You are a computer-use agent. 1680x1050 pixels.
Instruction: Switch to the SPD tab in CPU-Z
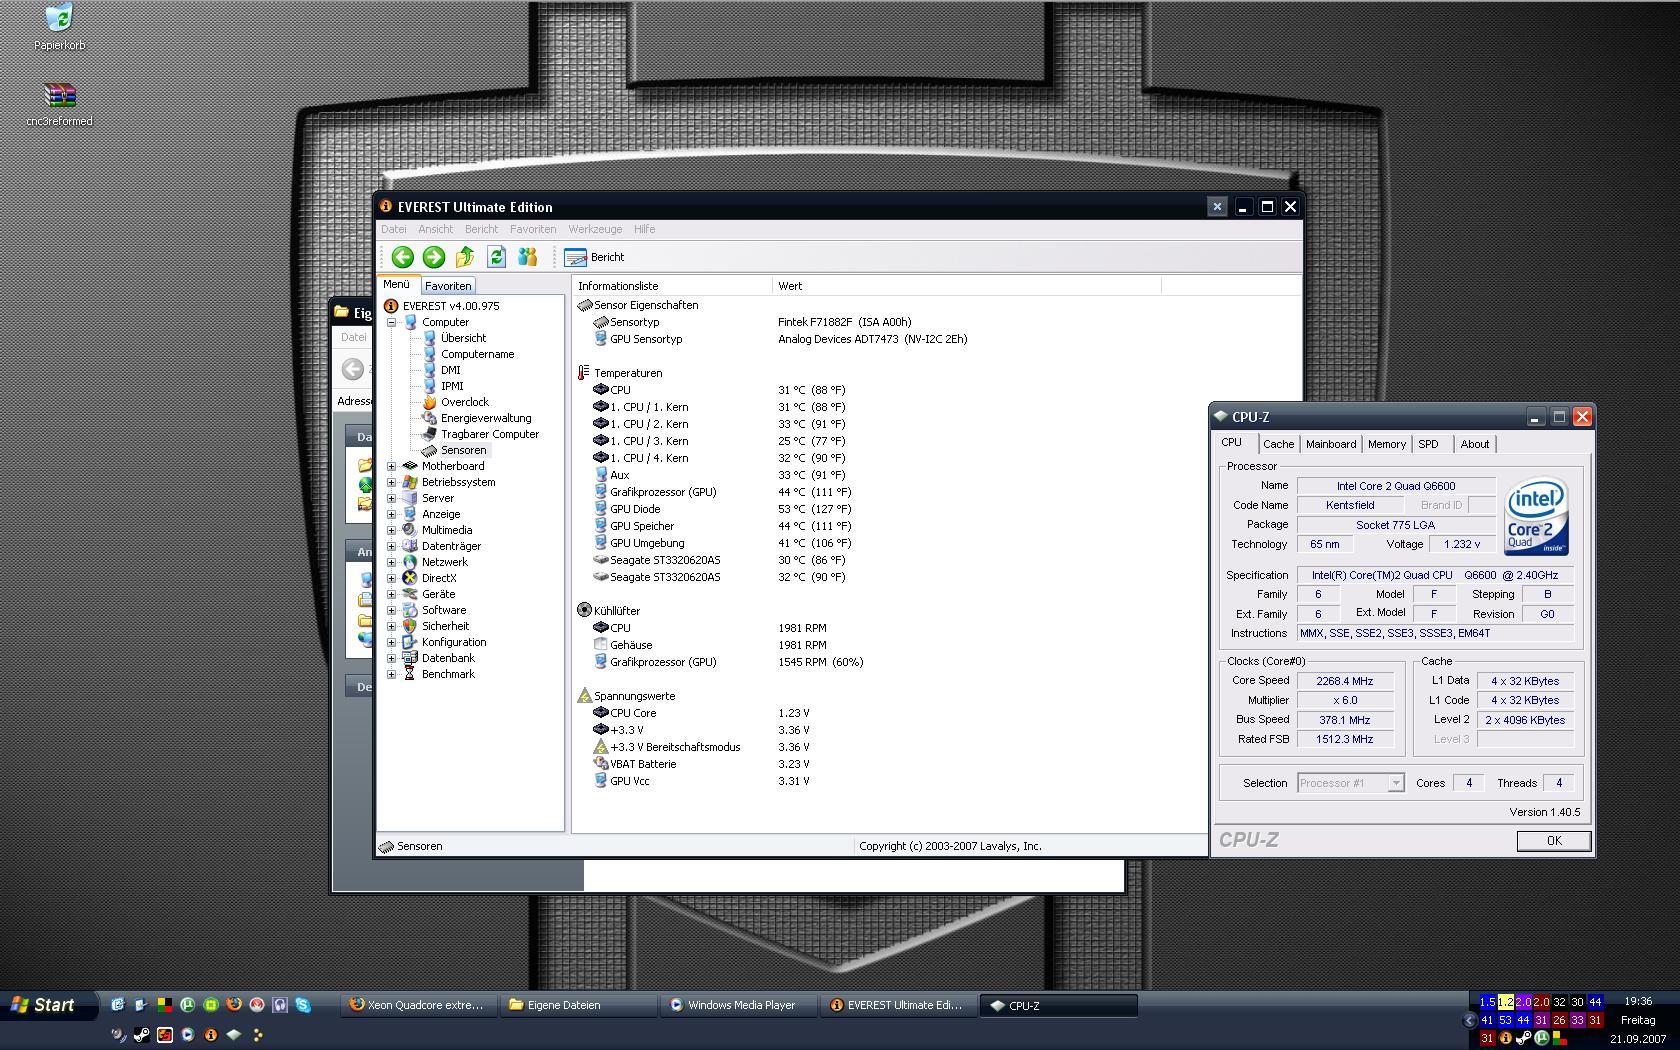click(1428, 444)
